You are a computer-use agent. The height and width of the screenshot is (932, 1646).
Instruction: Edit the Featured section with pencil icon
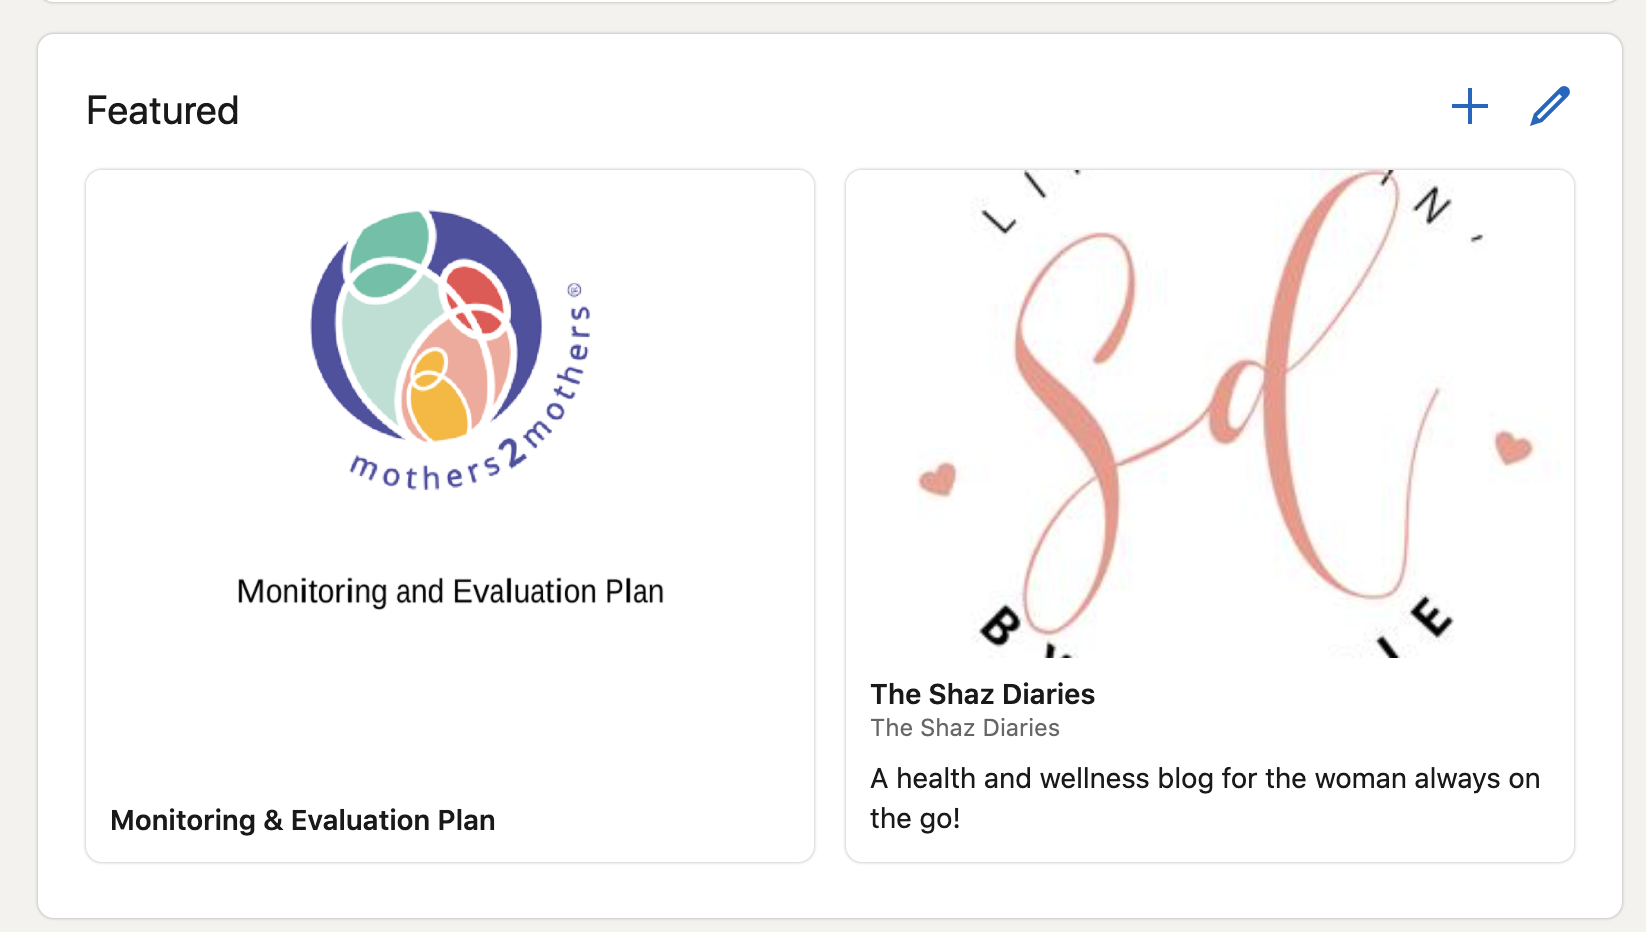[x=1550, y=106]
